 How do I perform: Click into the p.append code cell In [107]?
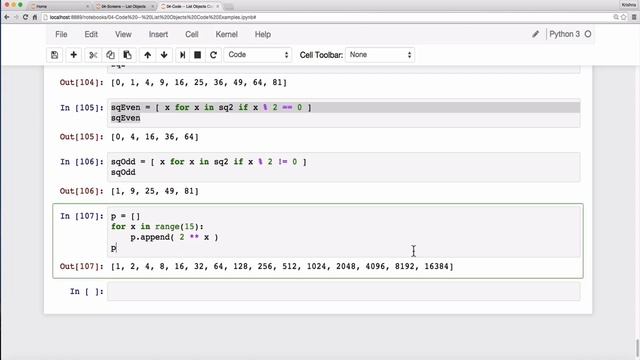point(343,232)
